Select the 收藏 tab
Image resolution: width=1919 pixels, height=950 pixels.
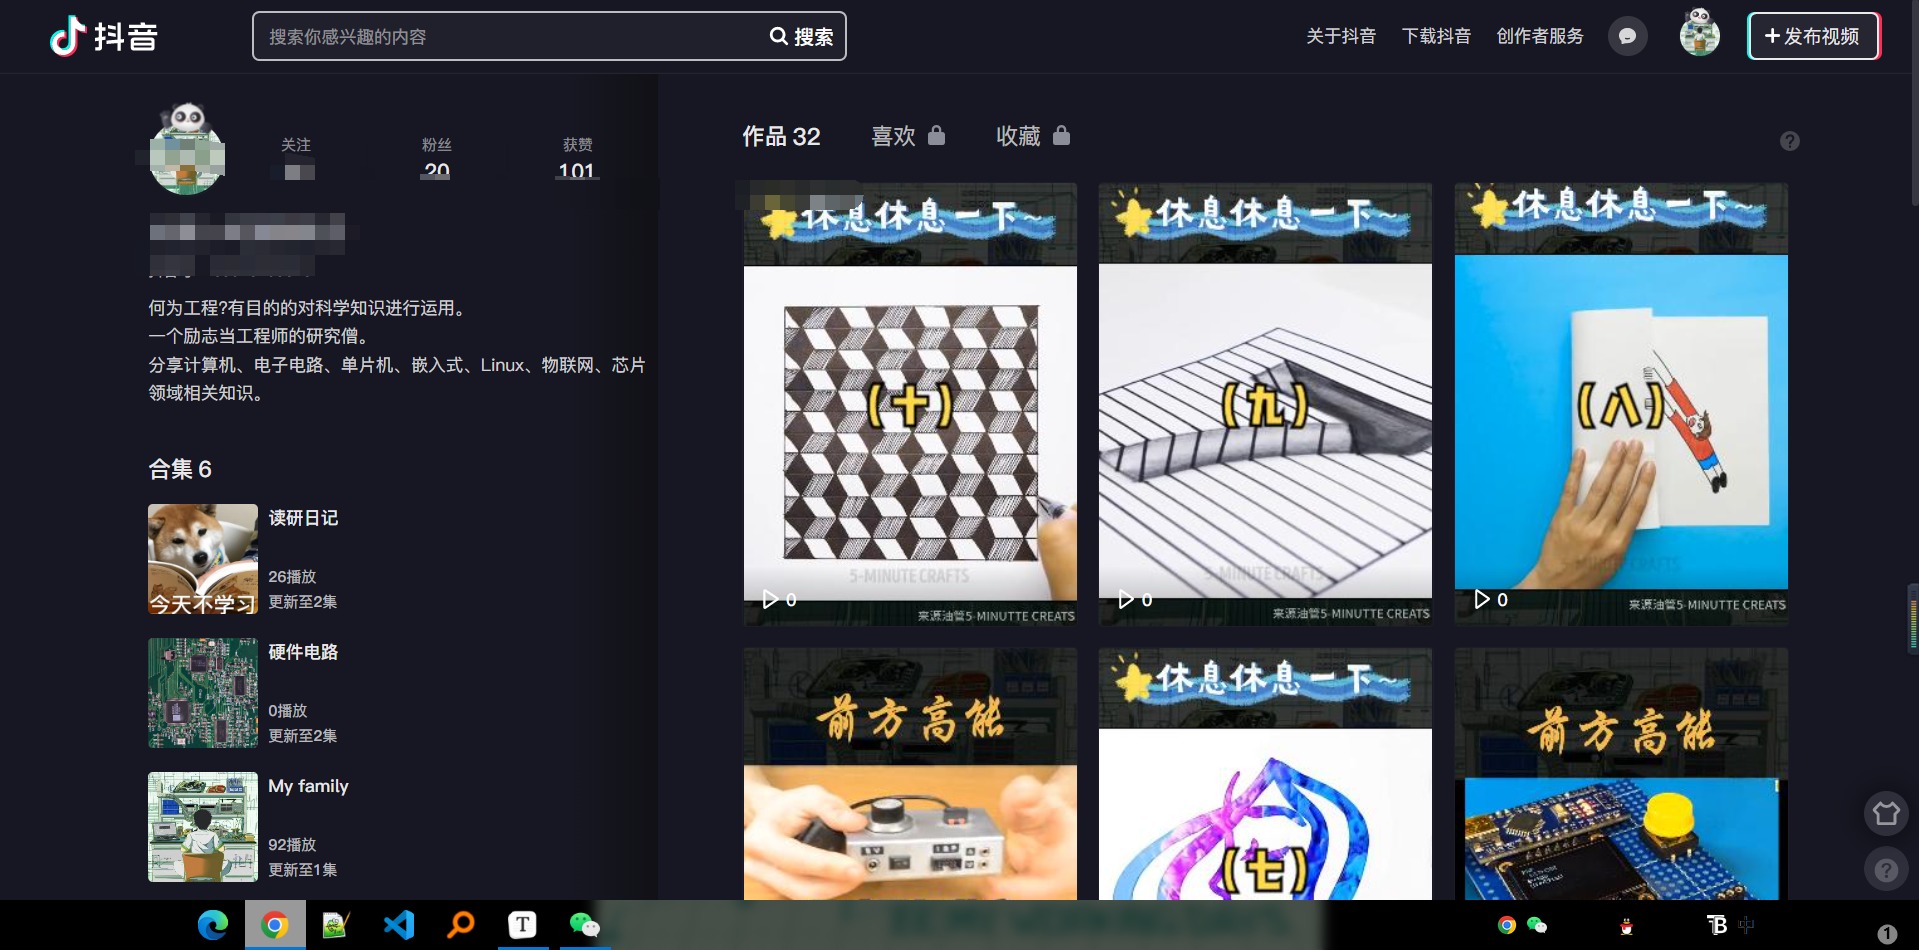pyautogui.click(x=1018, y=136)
